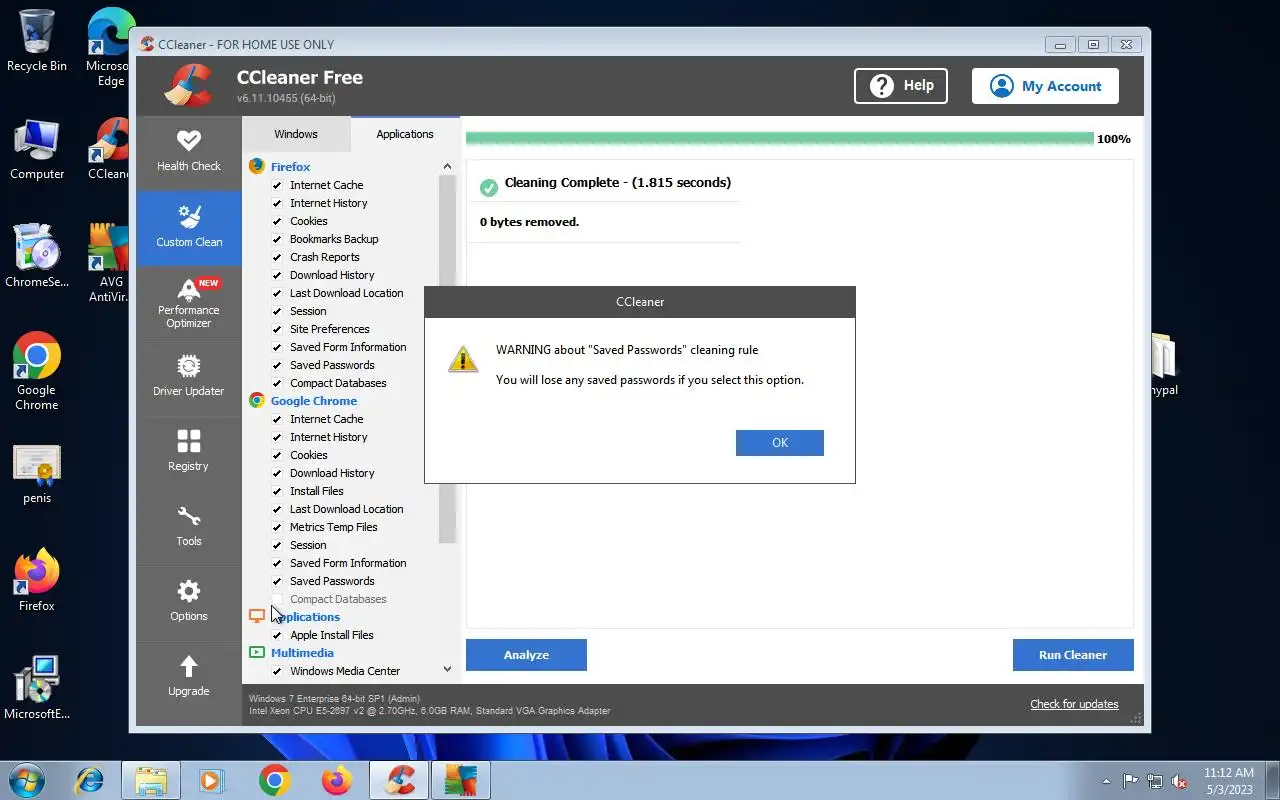
Task: Uncheck Firefox Saved Passwords
Action: [x=277, y=365]
